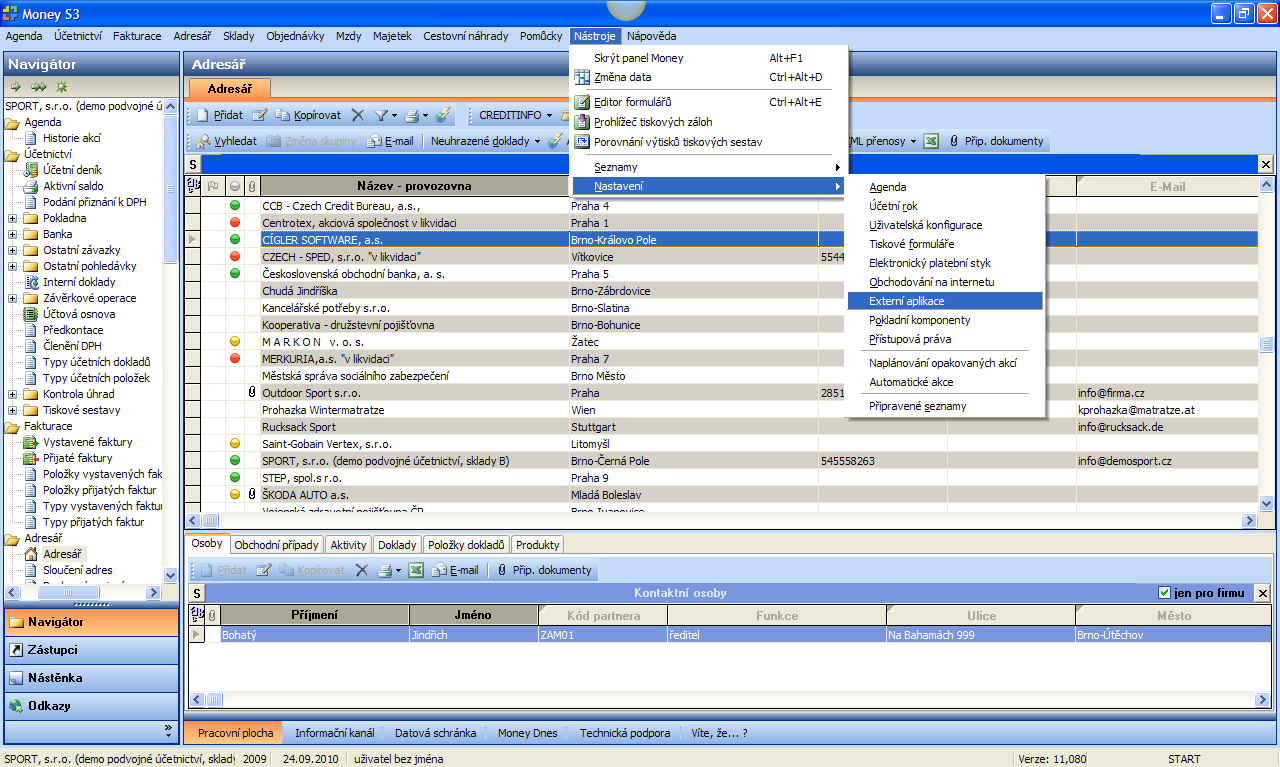The height and width of the screenshot is (767, 1280).
Task: Click the printer icon in Osoby toolbar
Action: coord(385,570)
